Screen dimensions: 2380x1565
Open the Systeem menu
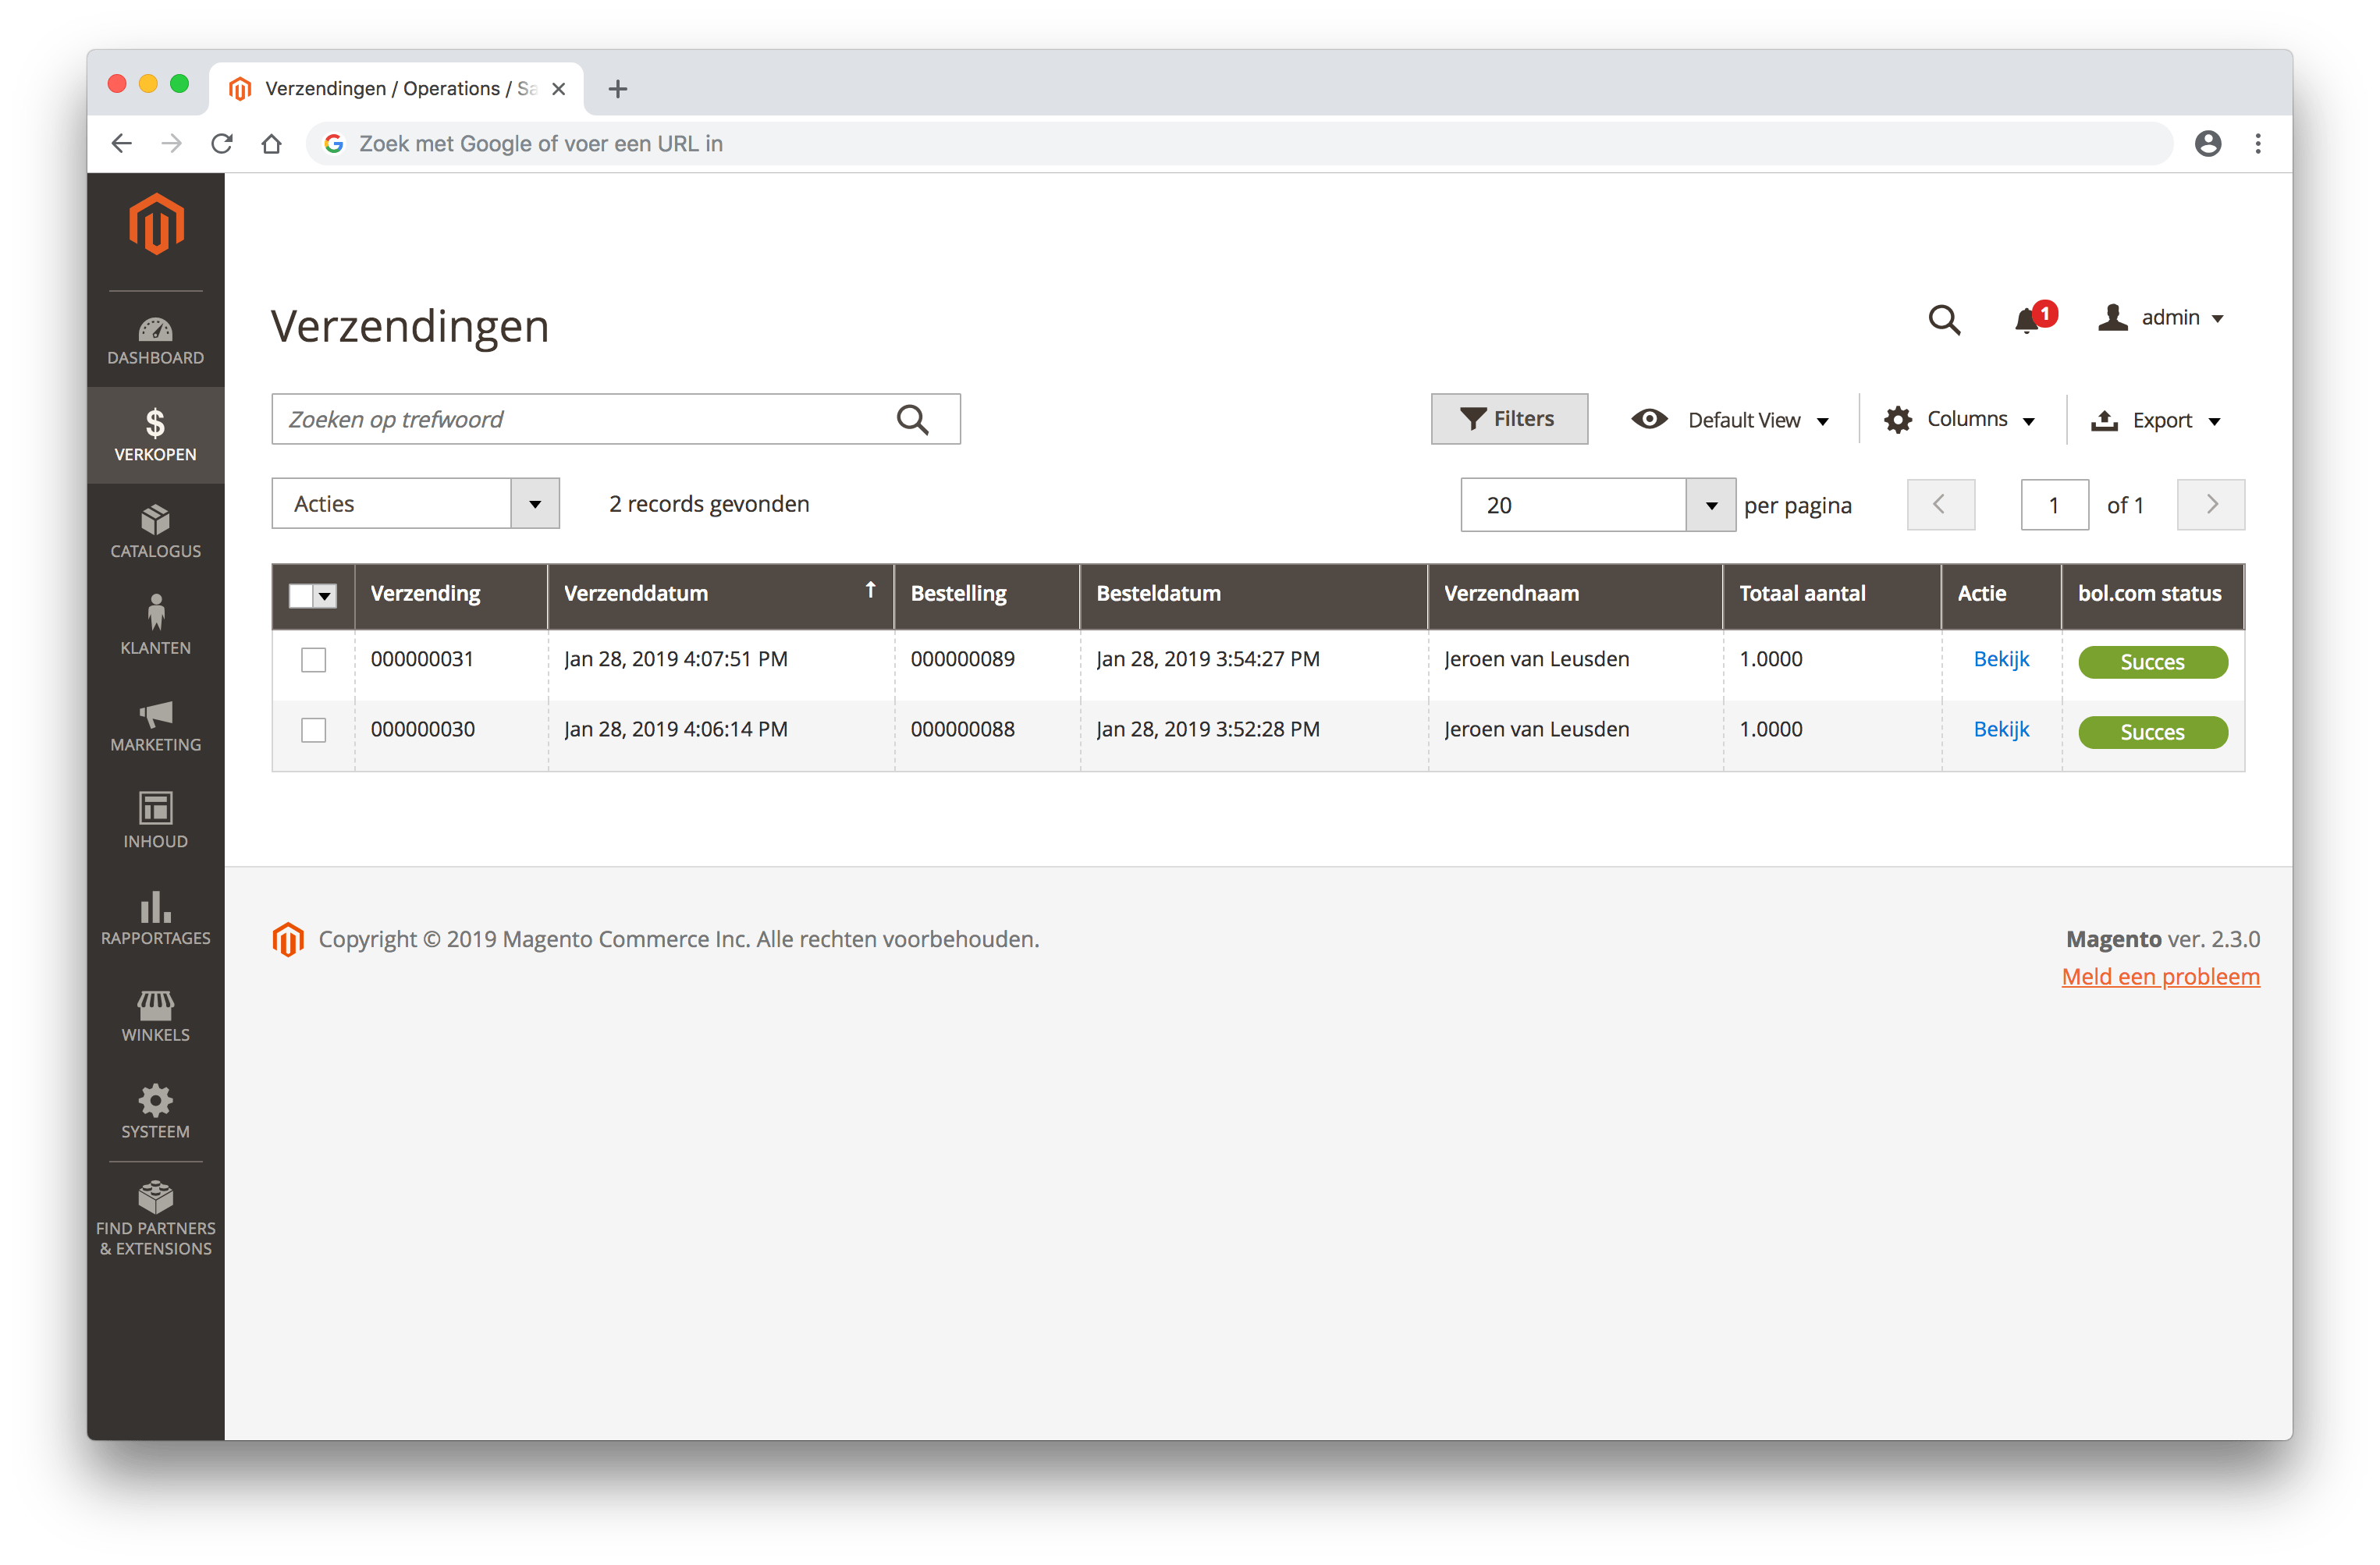[155, 1112]
